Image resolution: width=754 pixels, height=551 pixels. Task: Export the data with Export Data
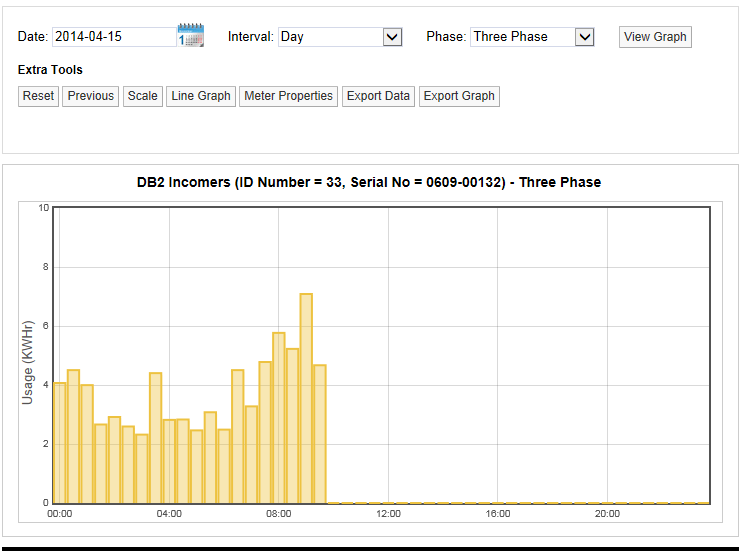(378, 96)
